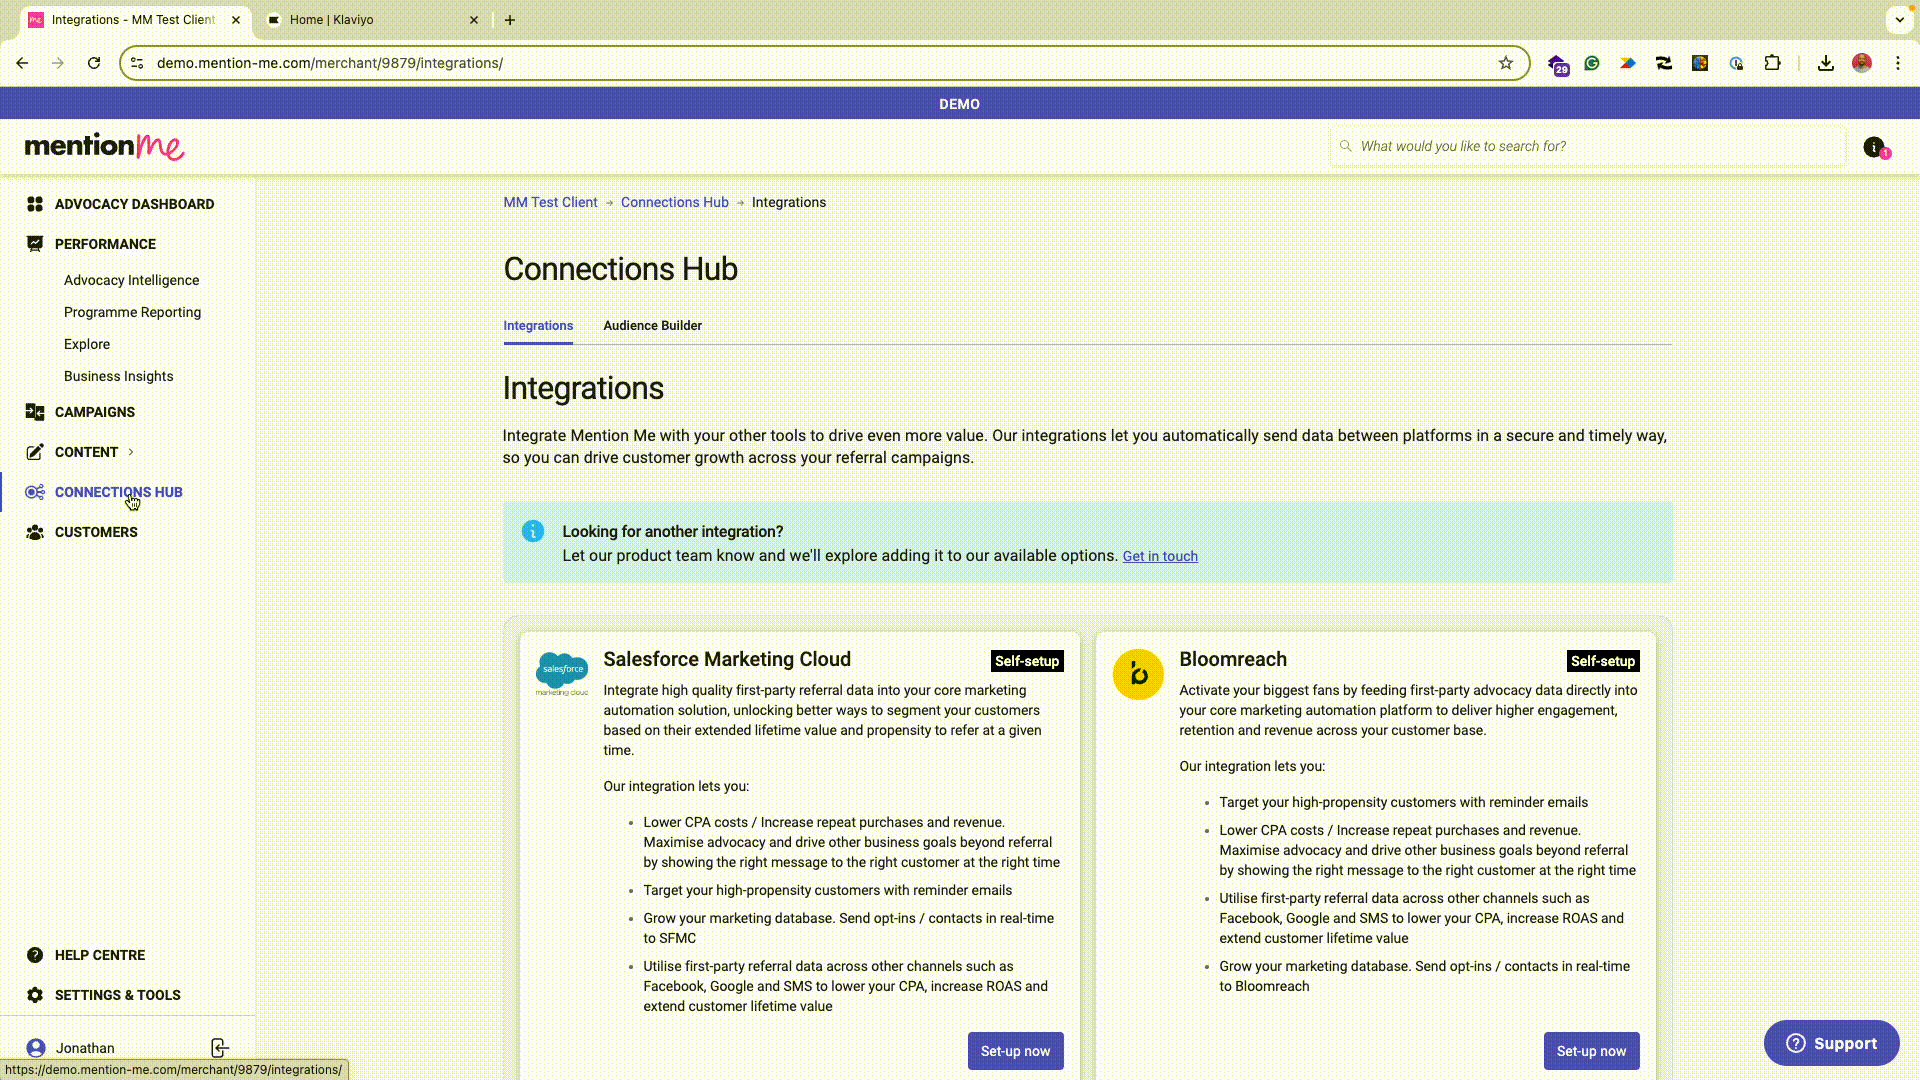Click the logout icon beside Jonathan
Screen dimensions: 1920x1080
220,1048
